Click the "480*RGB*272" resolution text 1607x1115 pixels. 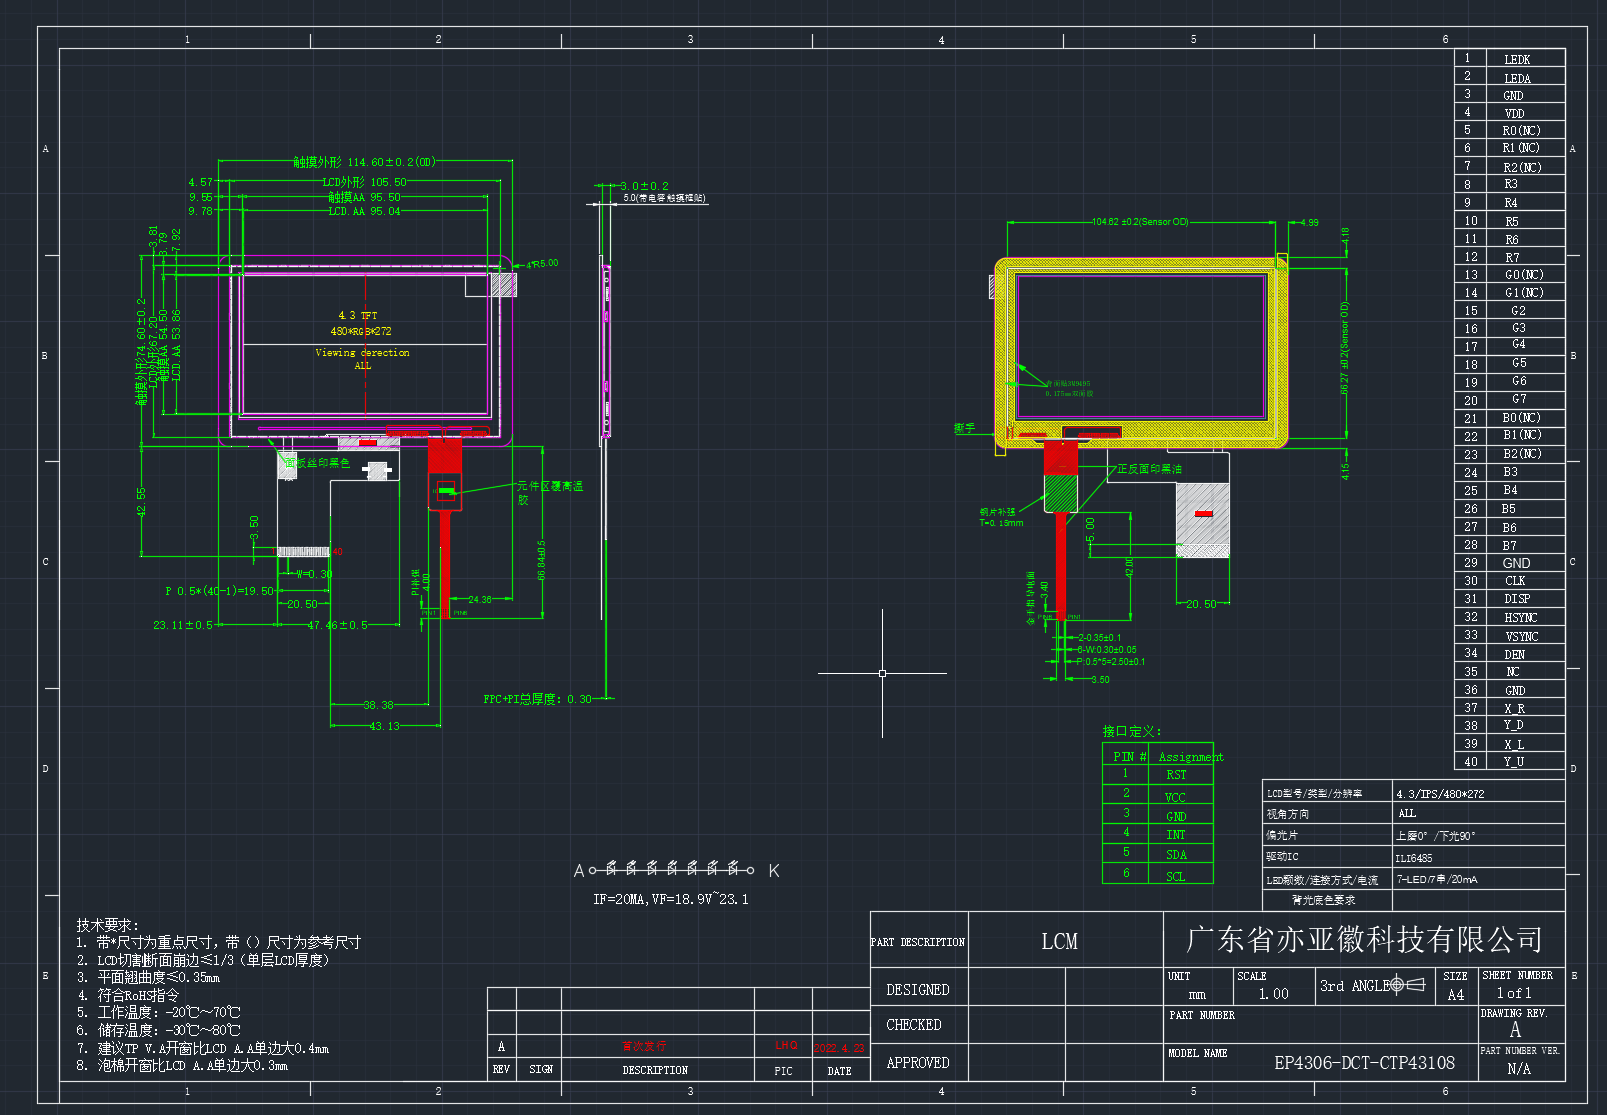pyautogui.click(x=361, y=331)
